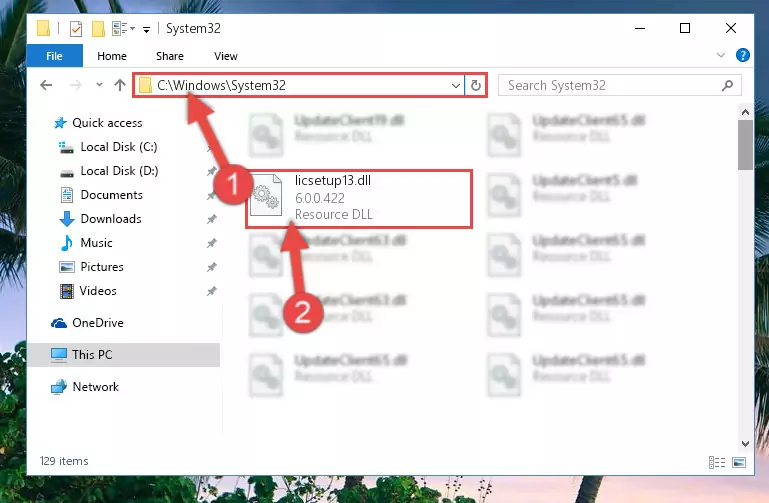Click the Pictures icon in sidebar
Screen dimensions: 769x503
click(x=67, y=267)
